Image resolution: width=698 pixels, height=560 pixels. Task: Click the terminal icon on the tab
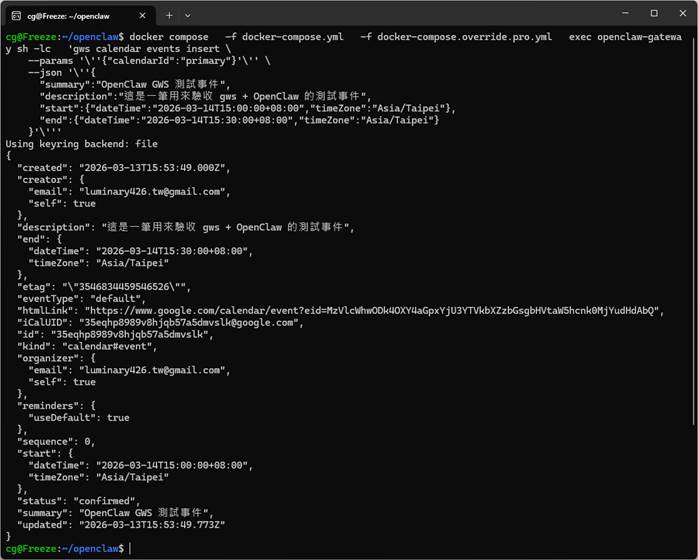coord(19,14)
